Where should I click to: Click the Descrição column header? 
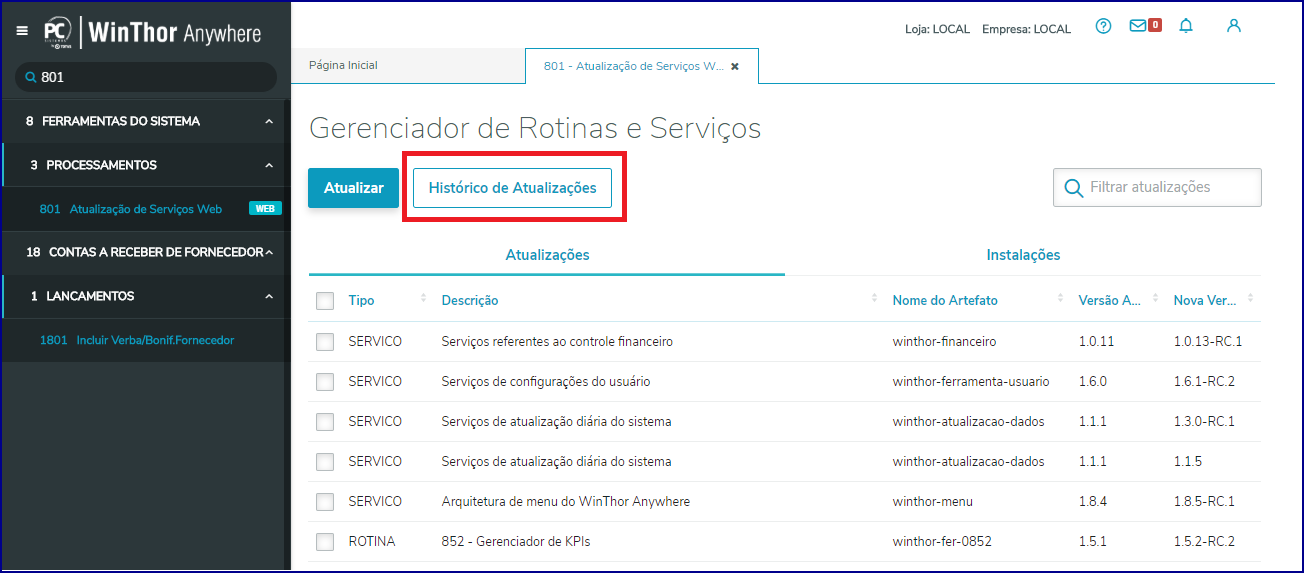click(470, 300)
